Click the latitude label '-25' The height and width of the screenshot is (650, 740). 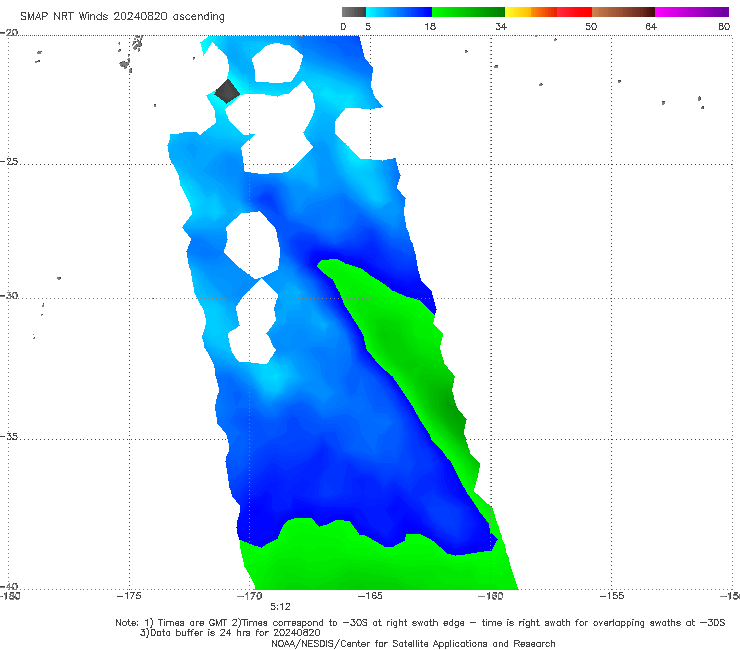9,161
